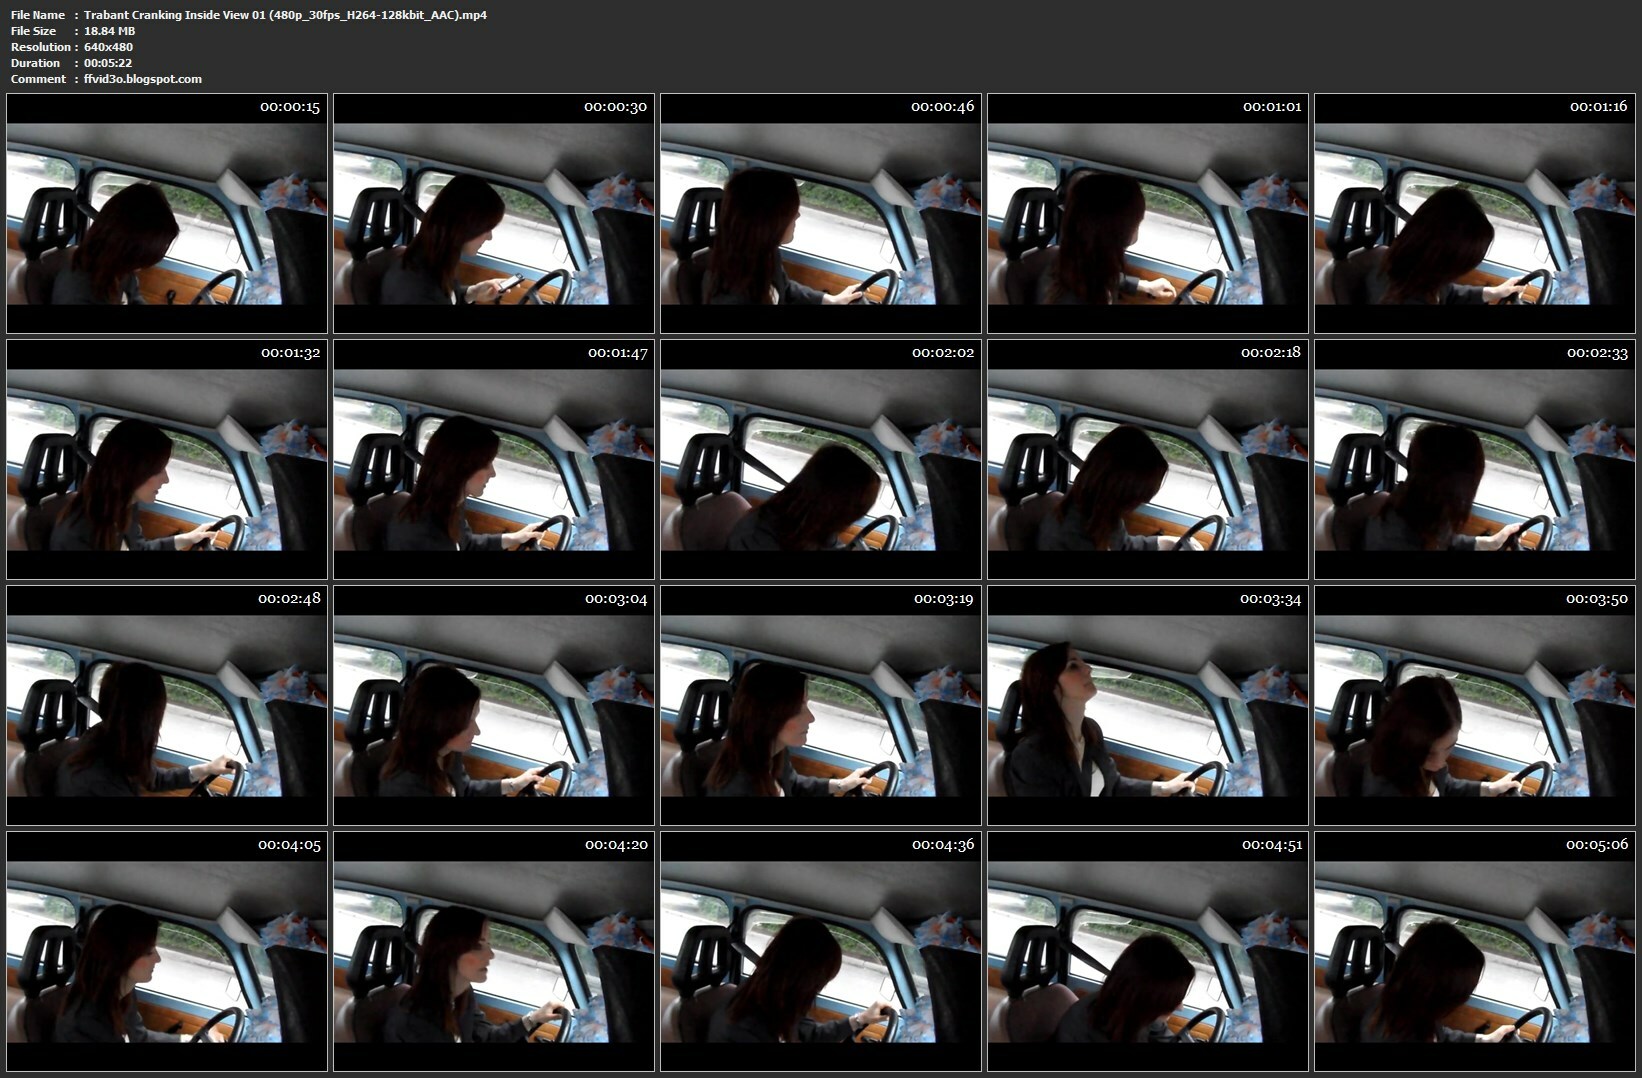Open the thumbnail stamped 00:01:01
The height and width of the screenshot is (1078, 1642).
point(1148,213)
